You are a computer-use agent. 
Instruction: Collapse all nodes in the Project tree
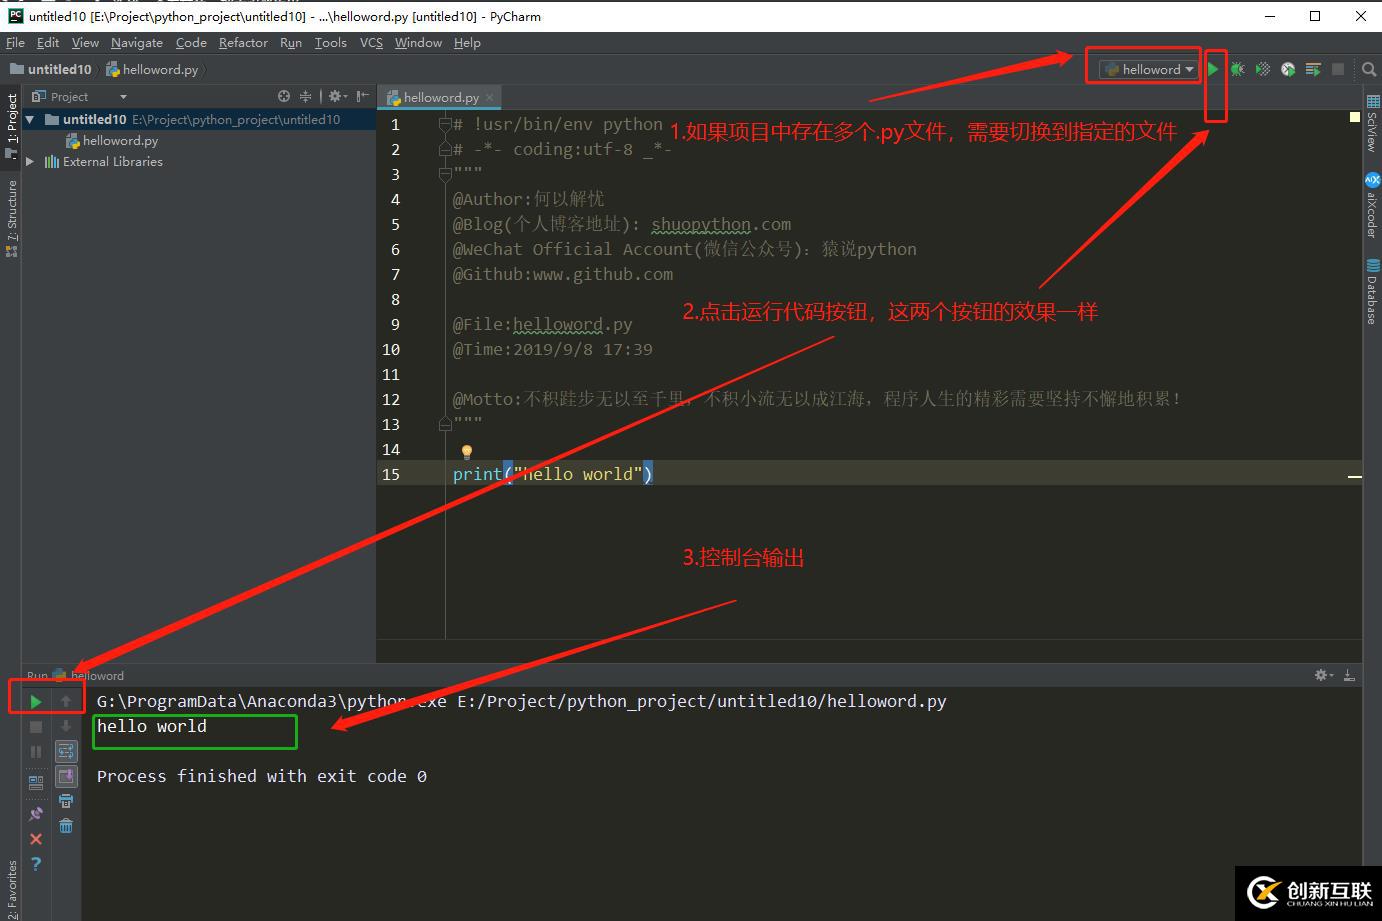(x=305, y=96)
